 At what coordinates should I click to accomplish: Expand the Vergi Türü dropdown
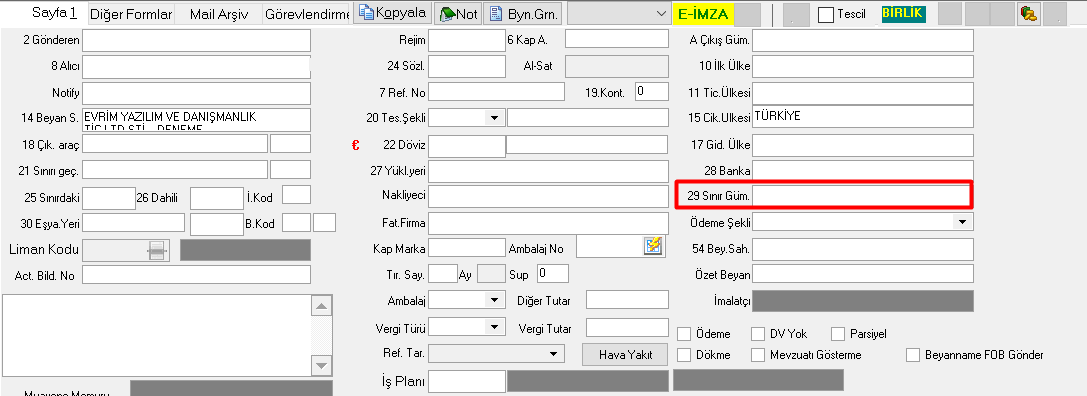[494, 327]
